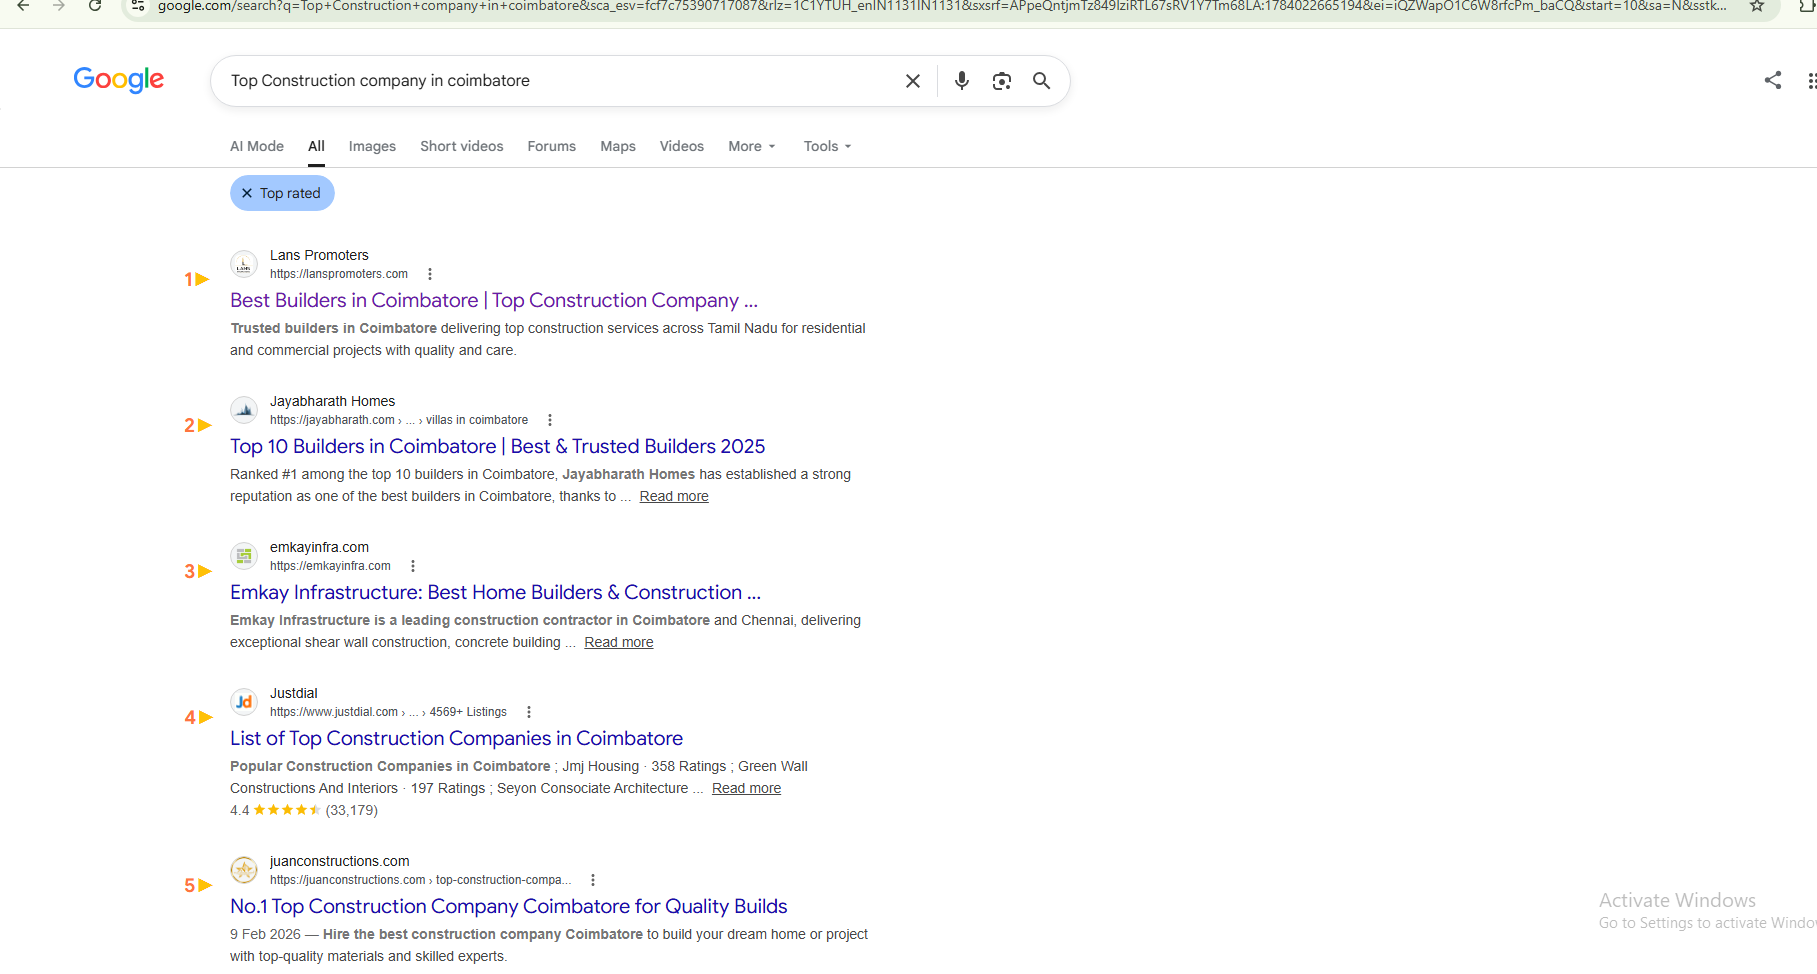The height and width of the screenshot is (974, 1817).
Task: Switch to Short videos tab
Action: click(x=462, y=146)
